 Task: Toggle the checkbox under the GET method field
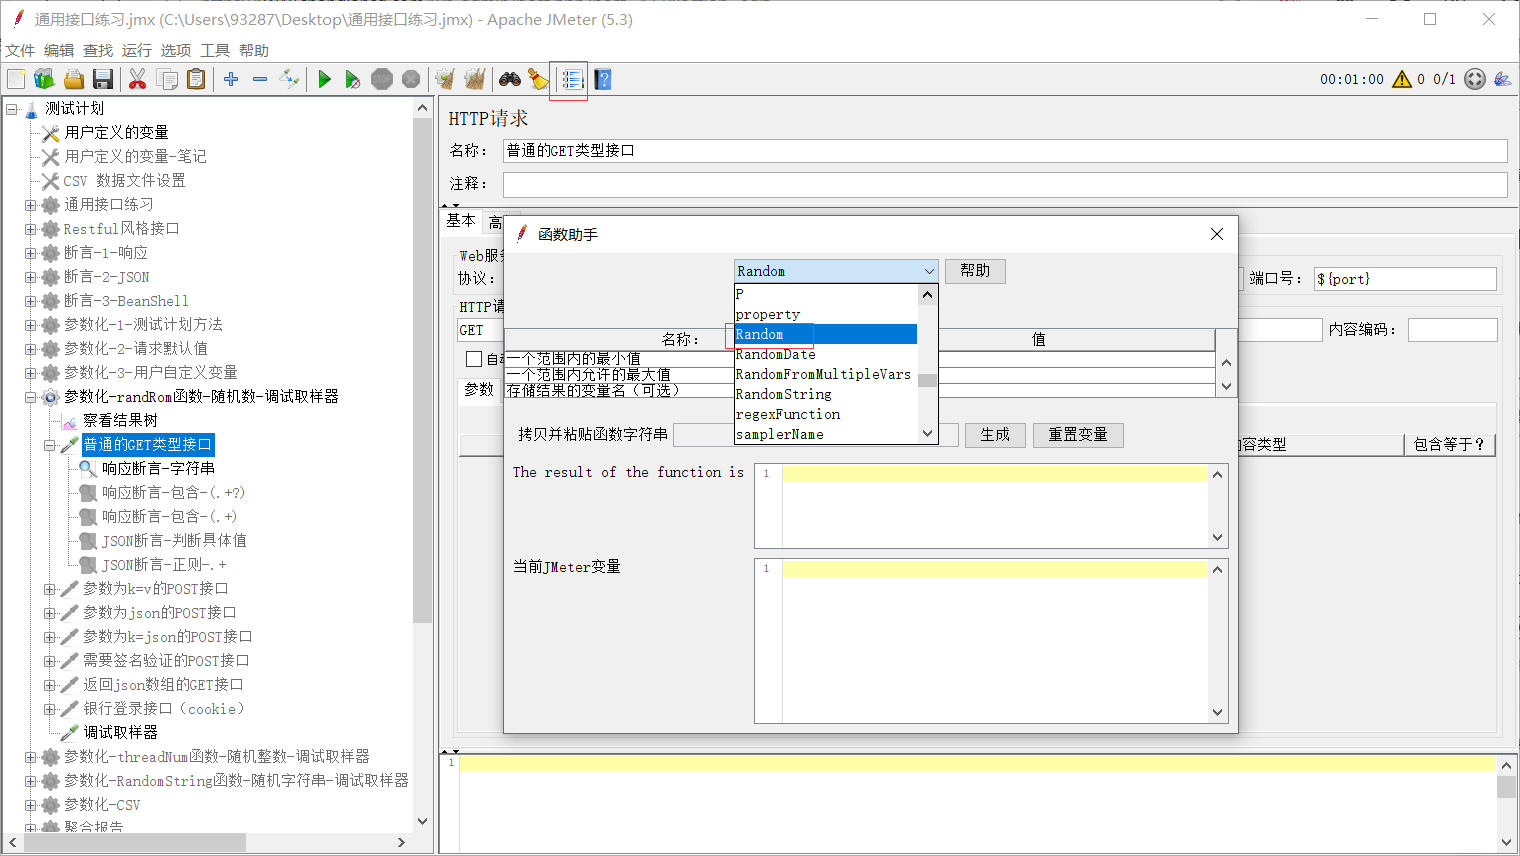click(x=474, y=358)
